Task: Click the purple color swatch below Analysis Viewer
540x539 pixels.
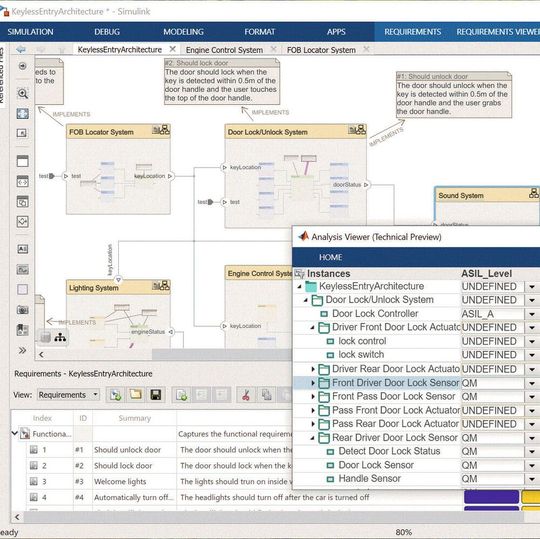Action: pos(491,497)
